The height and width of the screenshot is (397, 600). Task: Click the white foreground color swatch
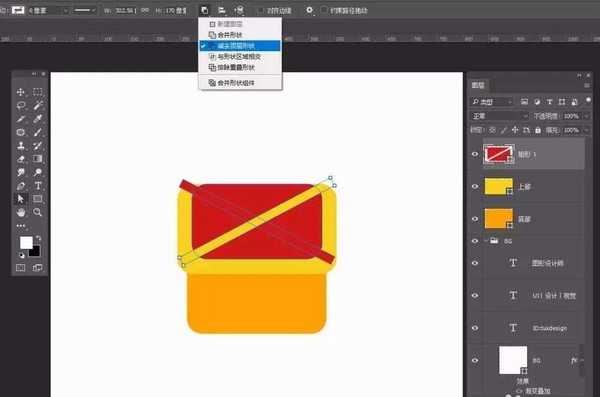click(26, 243)
